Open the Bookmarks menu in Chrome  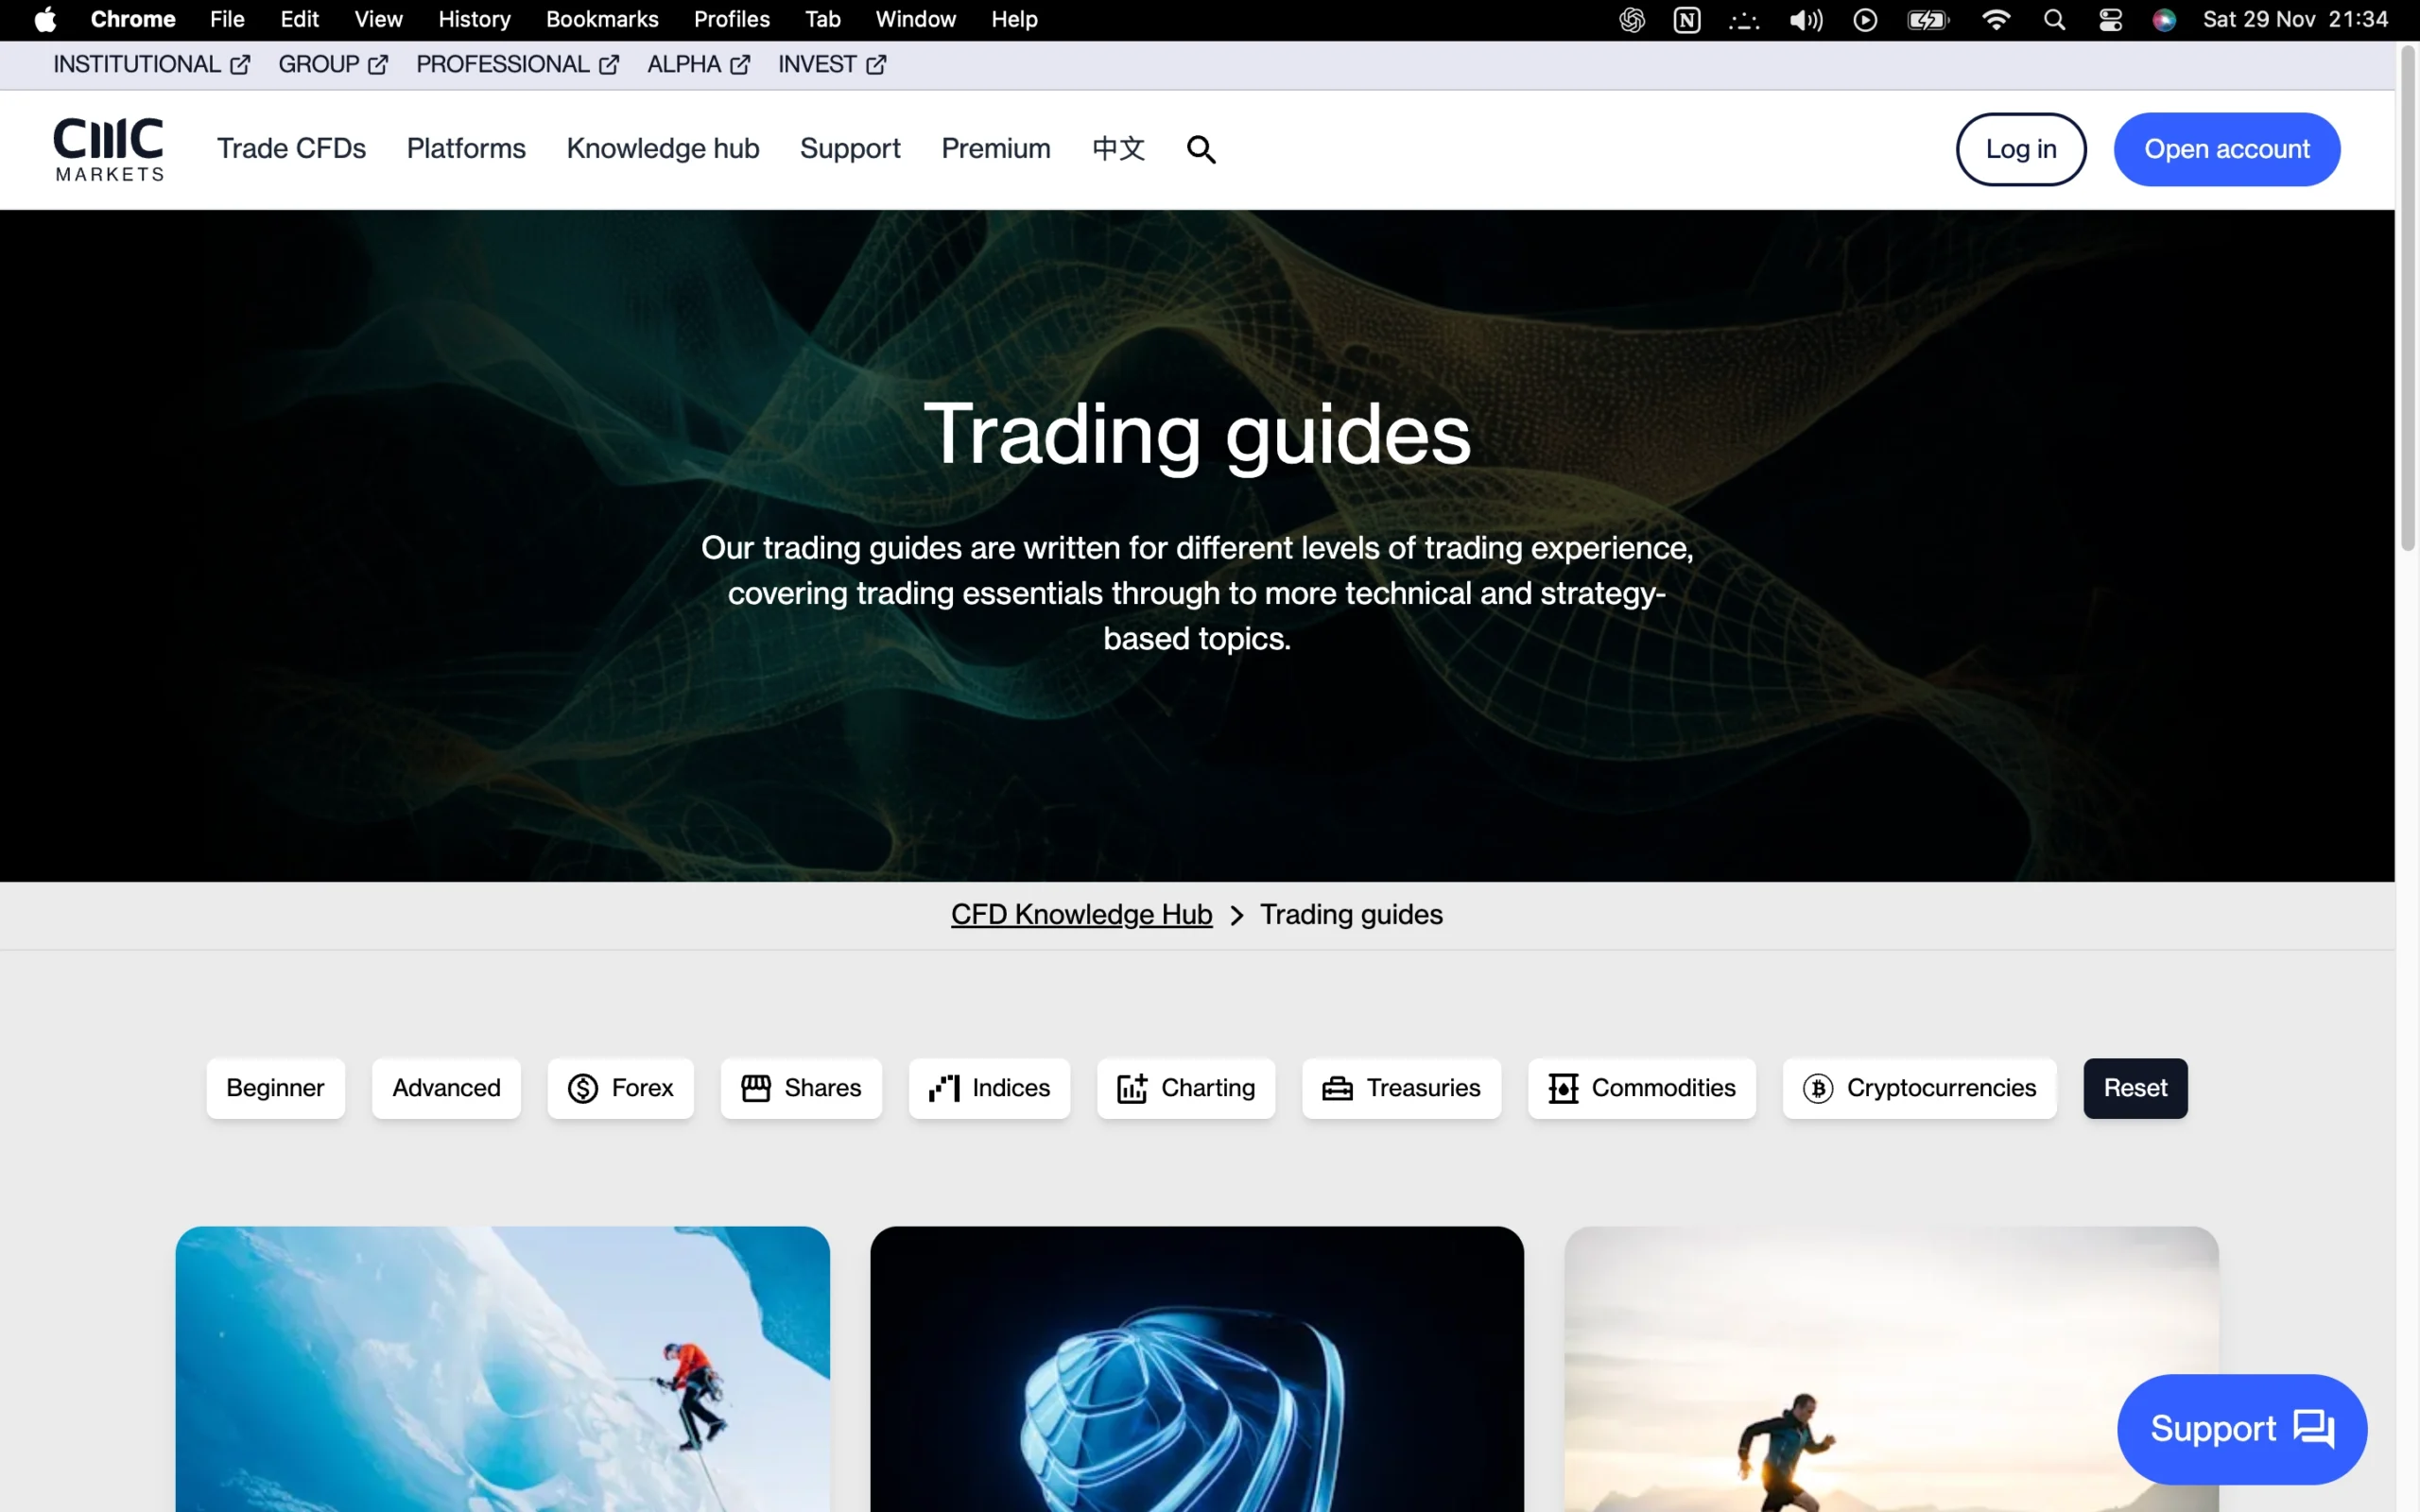click(601, 19)
